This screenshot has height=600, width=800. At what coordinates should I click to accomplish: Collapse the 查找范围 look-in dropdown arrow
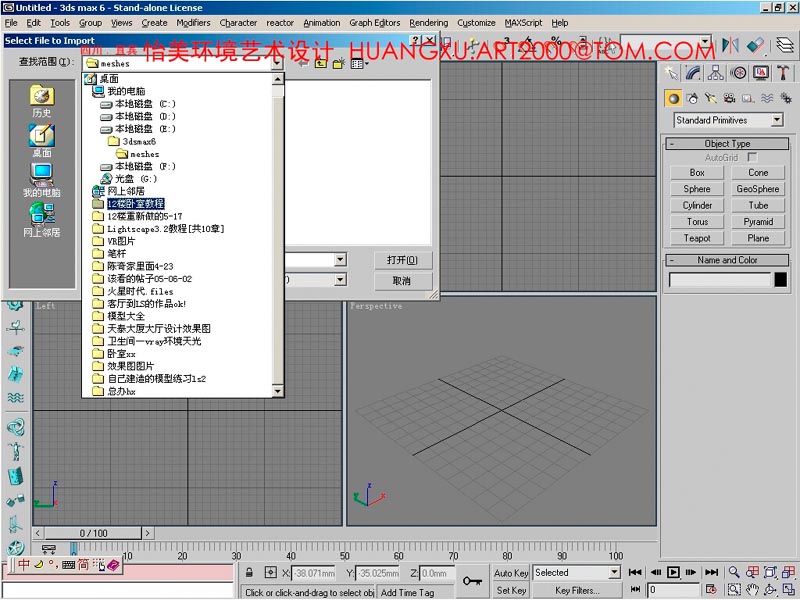277,63
